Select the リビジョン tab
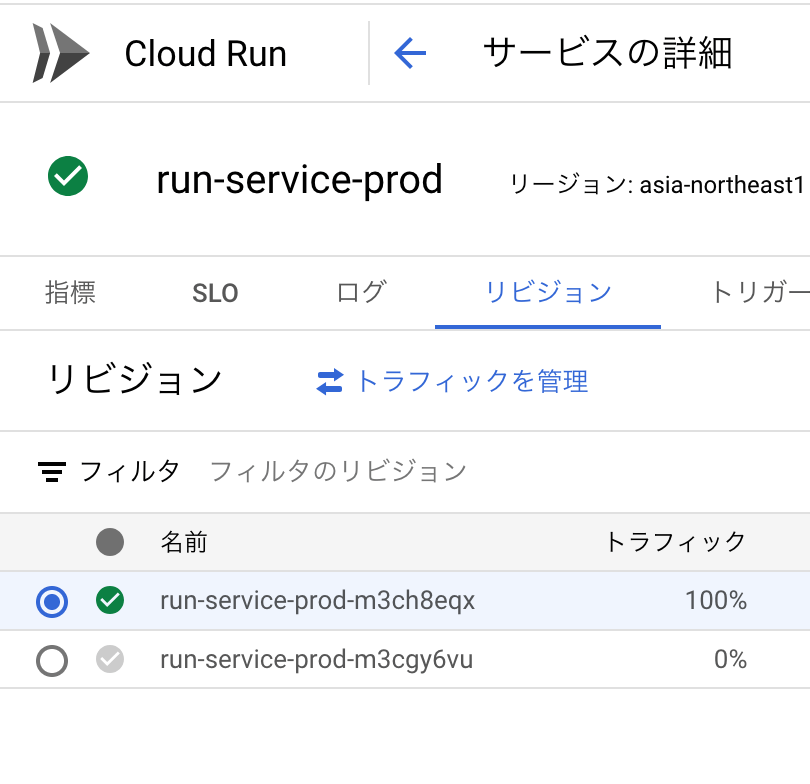The image size is (810, 784). click(x=548, y=292)
